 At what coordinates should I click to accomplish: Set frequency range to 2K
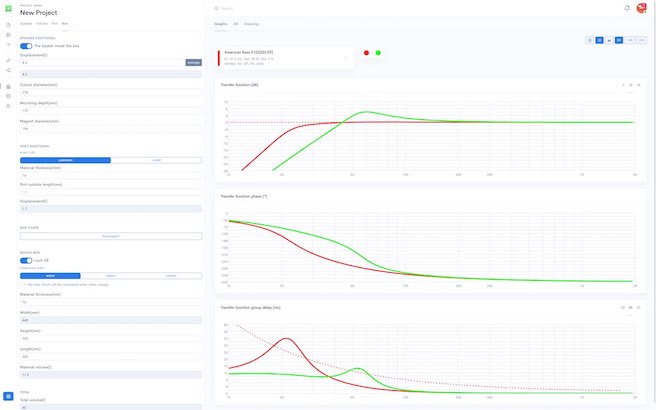(619, 40)
